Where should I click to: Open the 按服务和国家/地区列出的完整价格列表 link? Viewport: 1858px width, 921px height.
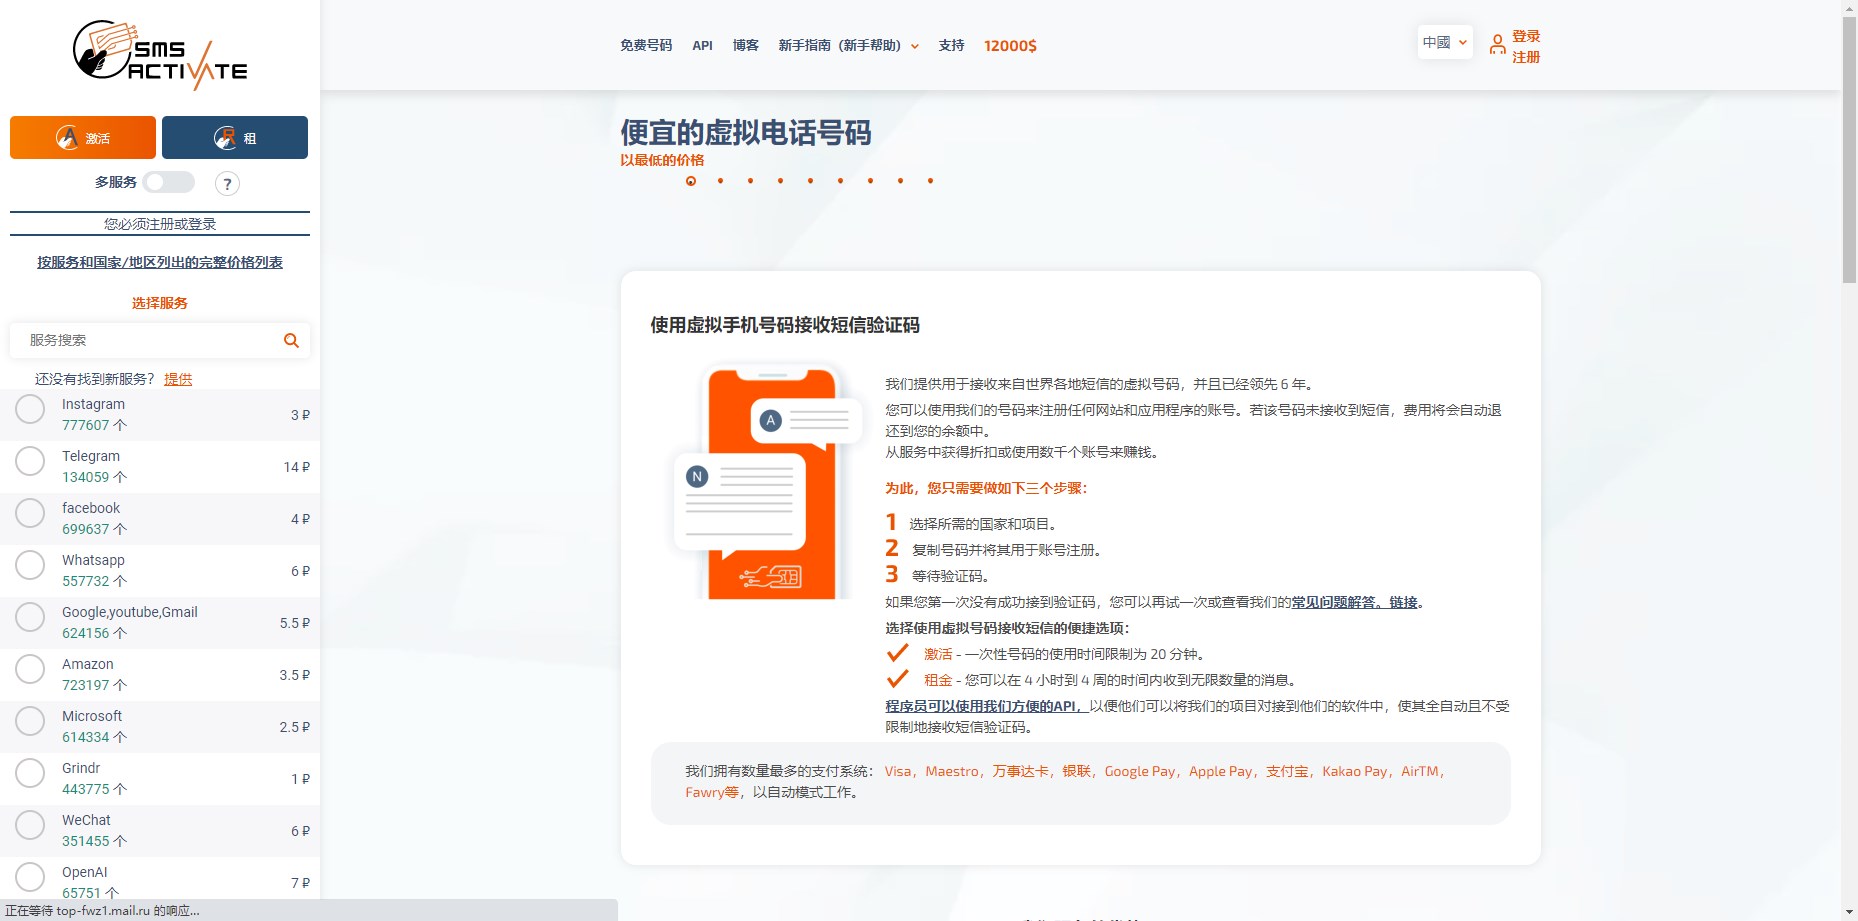pyautogui.click(x=160, y=262)
